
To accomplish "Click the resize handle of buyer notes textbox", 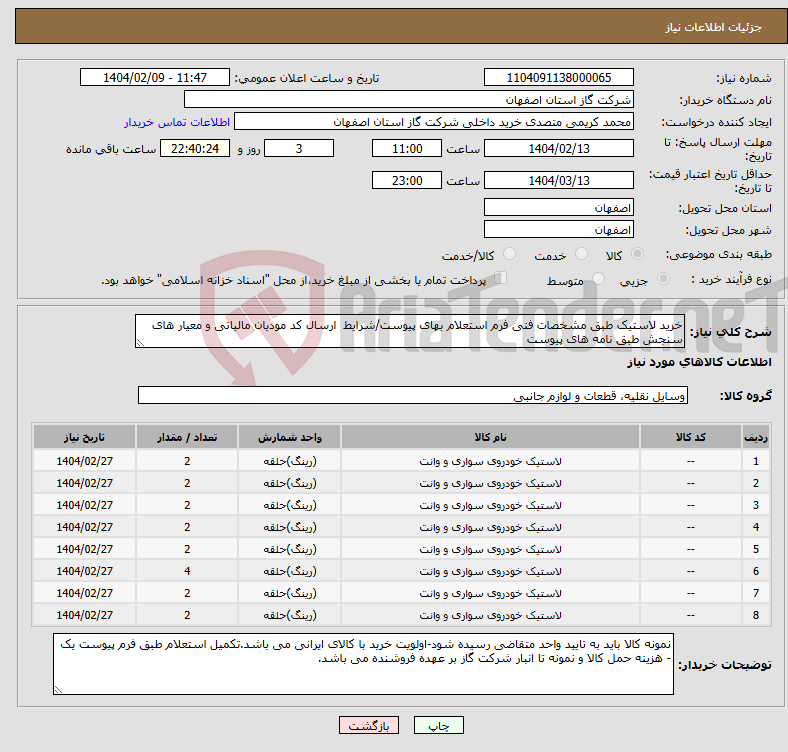I will tap(58, 690).
